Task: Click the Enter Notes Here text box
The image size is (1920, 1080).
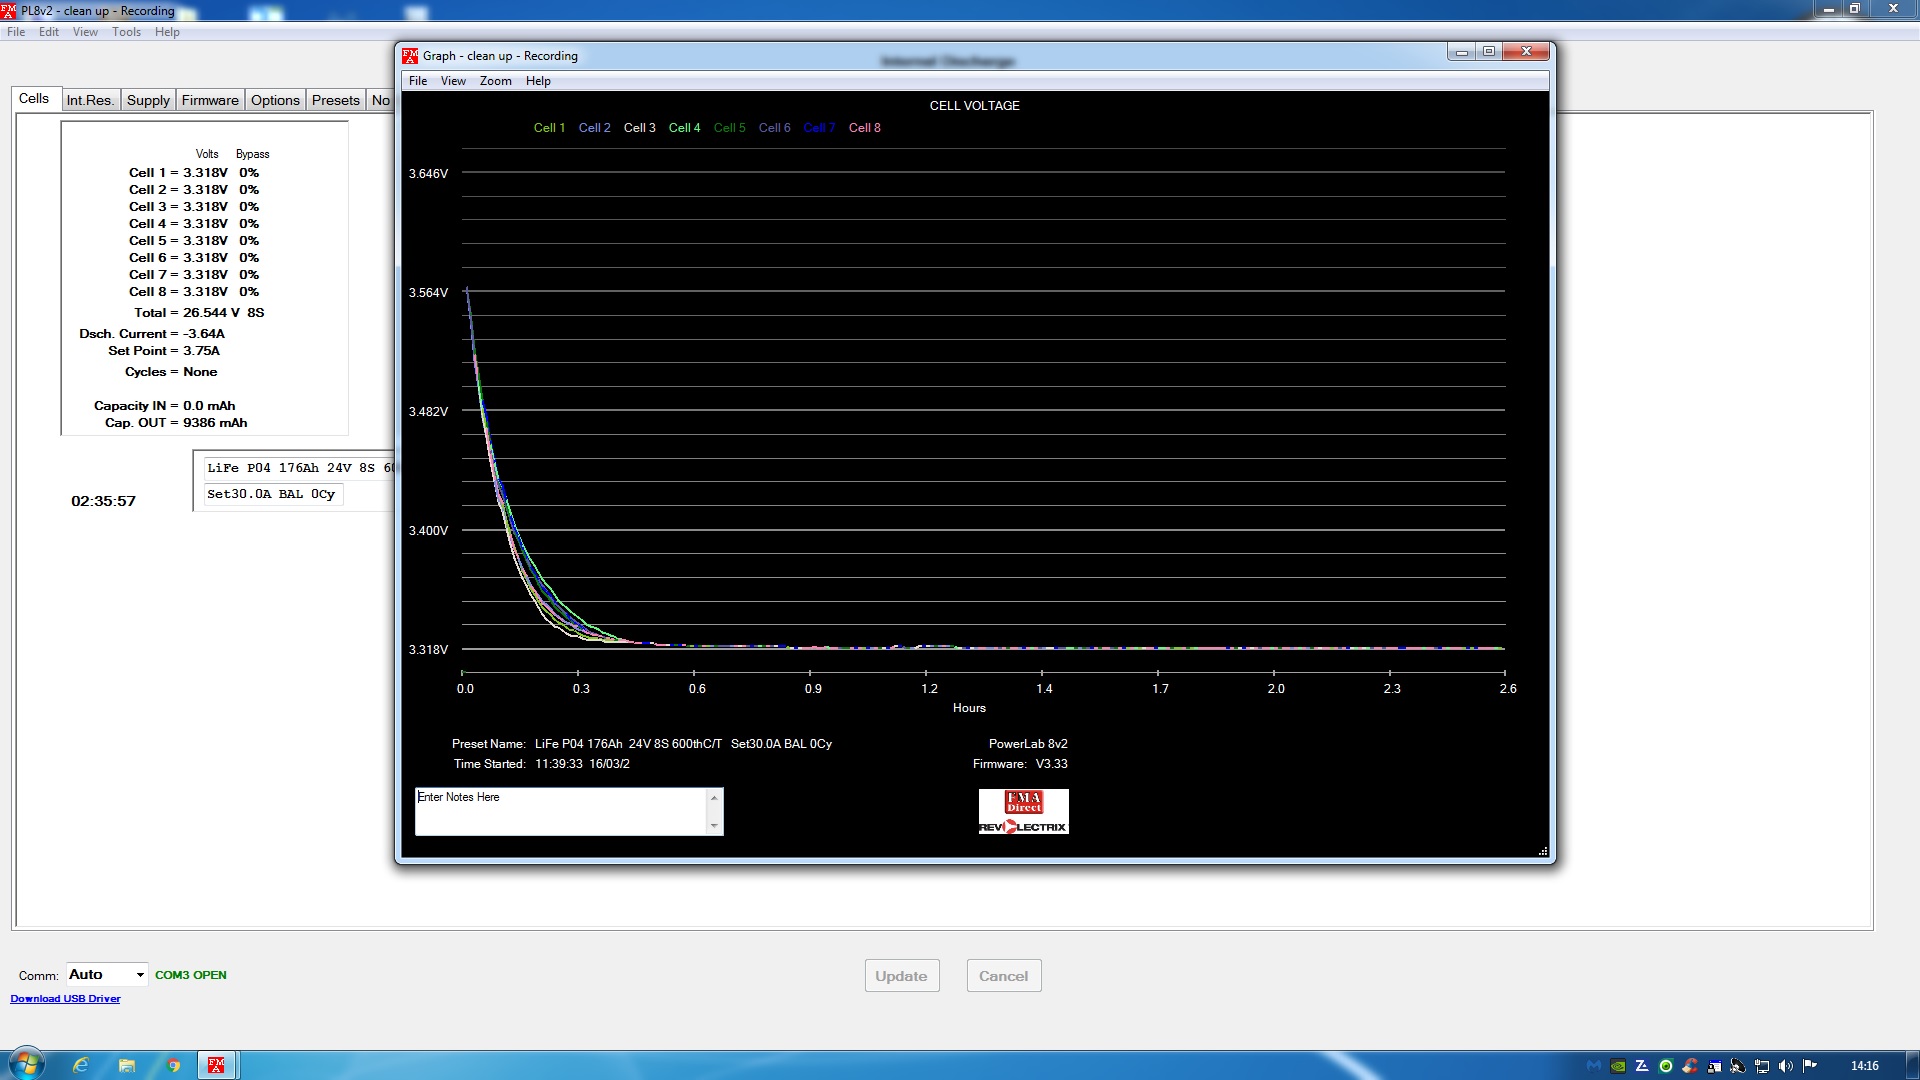Action: 560,811
